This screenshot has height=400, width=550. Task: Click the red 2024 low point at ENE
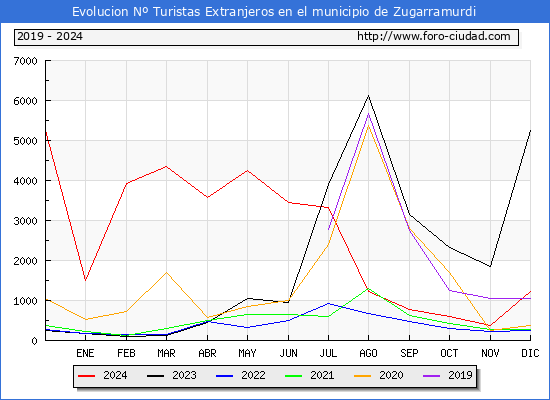click(85, 280)
